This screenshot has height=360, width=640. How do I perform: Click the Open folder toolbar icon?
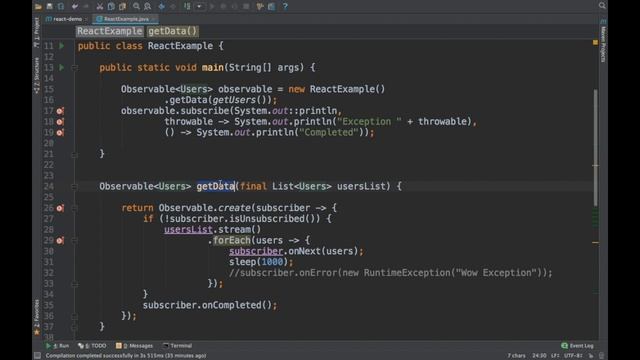[38, 7]
